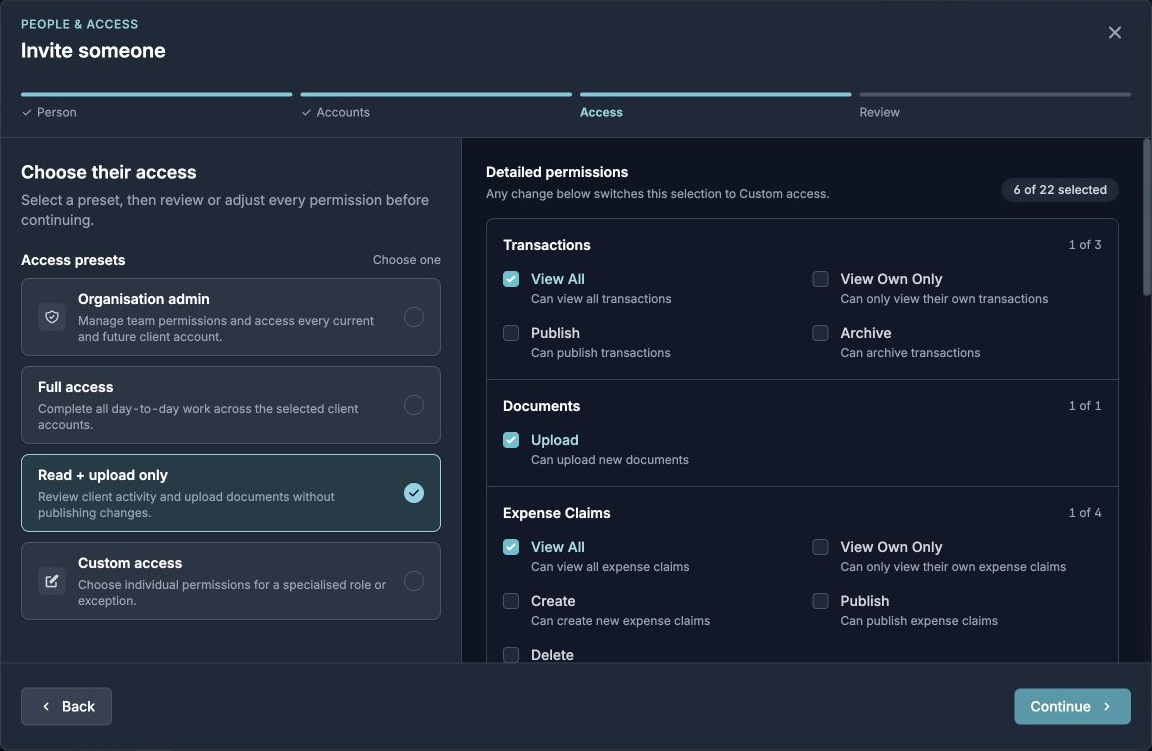
Task: Click the 'Can publish expense claims' description
Action: pos(918,621)
